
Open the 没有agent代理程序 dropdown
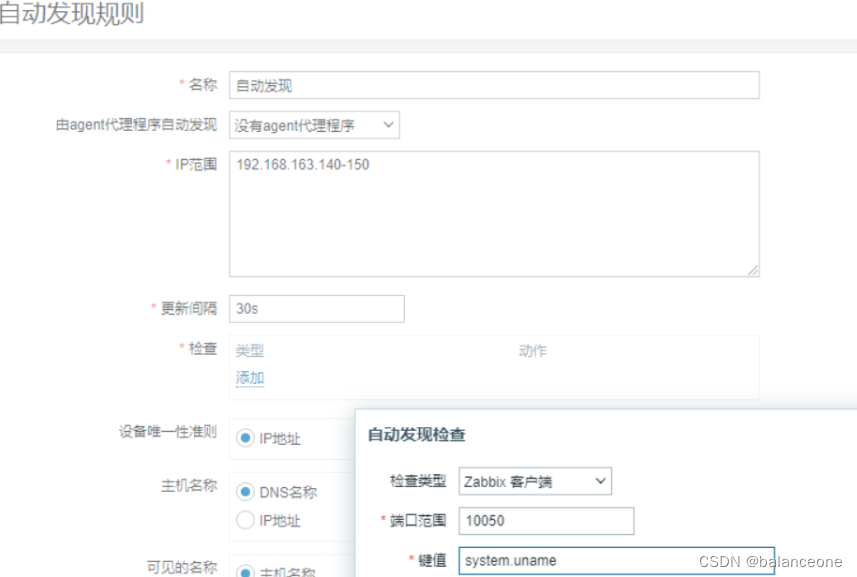point(314,125)
